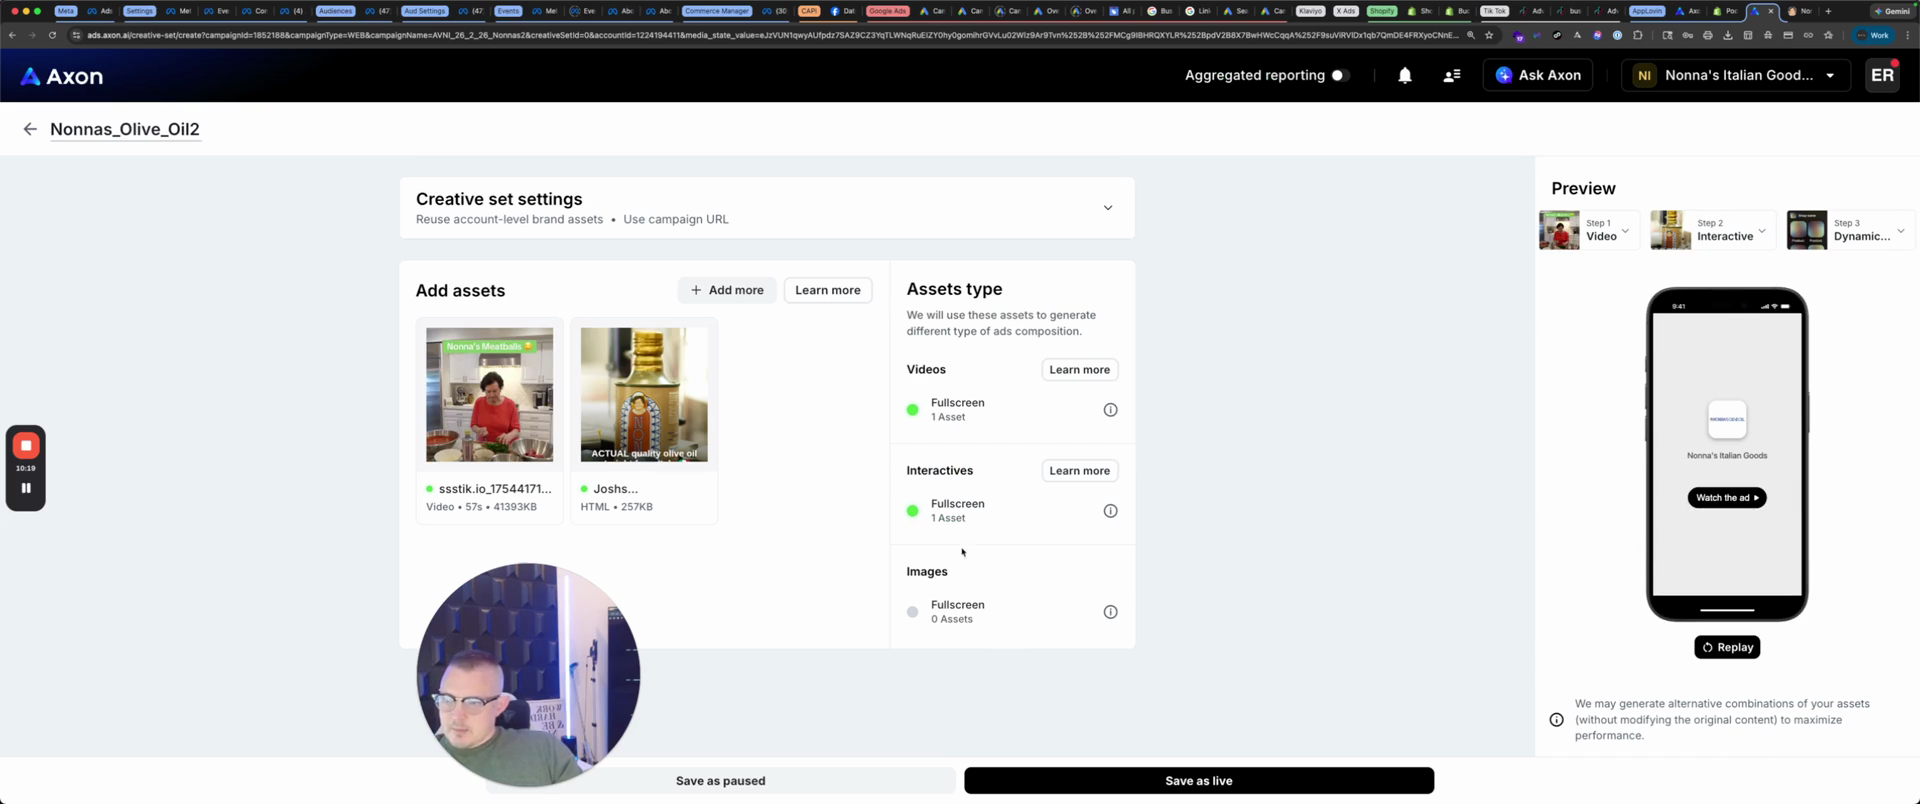Show info for Videos Fullscreen asset

(1110, 410)
